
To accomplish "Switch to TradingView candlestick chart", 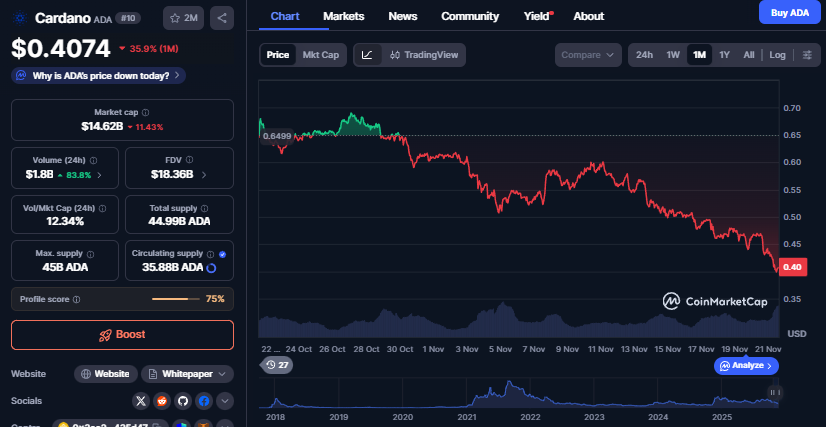I will pyautogui.click(x=424, y=55).
